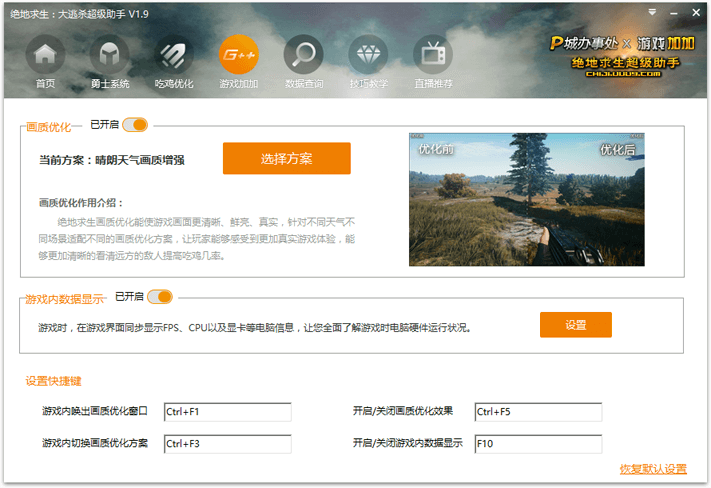Select the 游戏加加 G++ icon
The width and height of the screenshot is (711, 488).
(x=239, y=54)
